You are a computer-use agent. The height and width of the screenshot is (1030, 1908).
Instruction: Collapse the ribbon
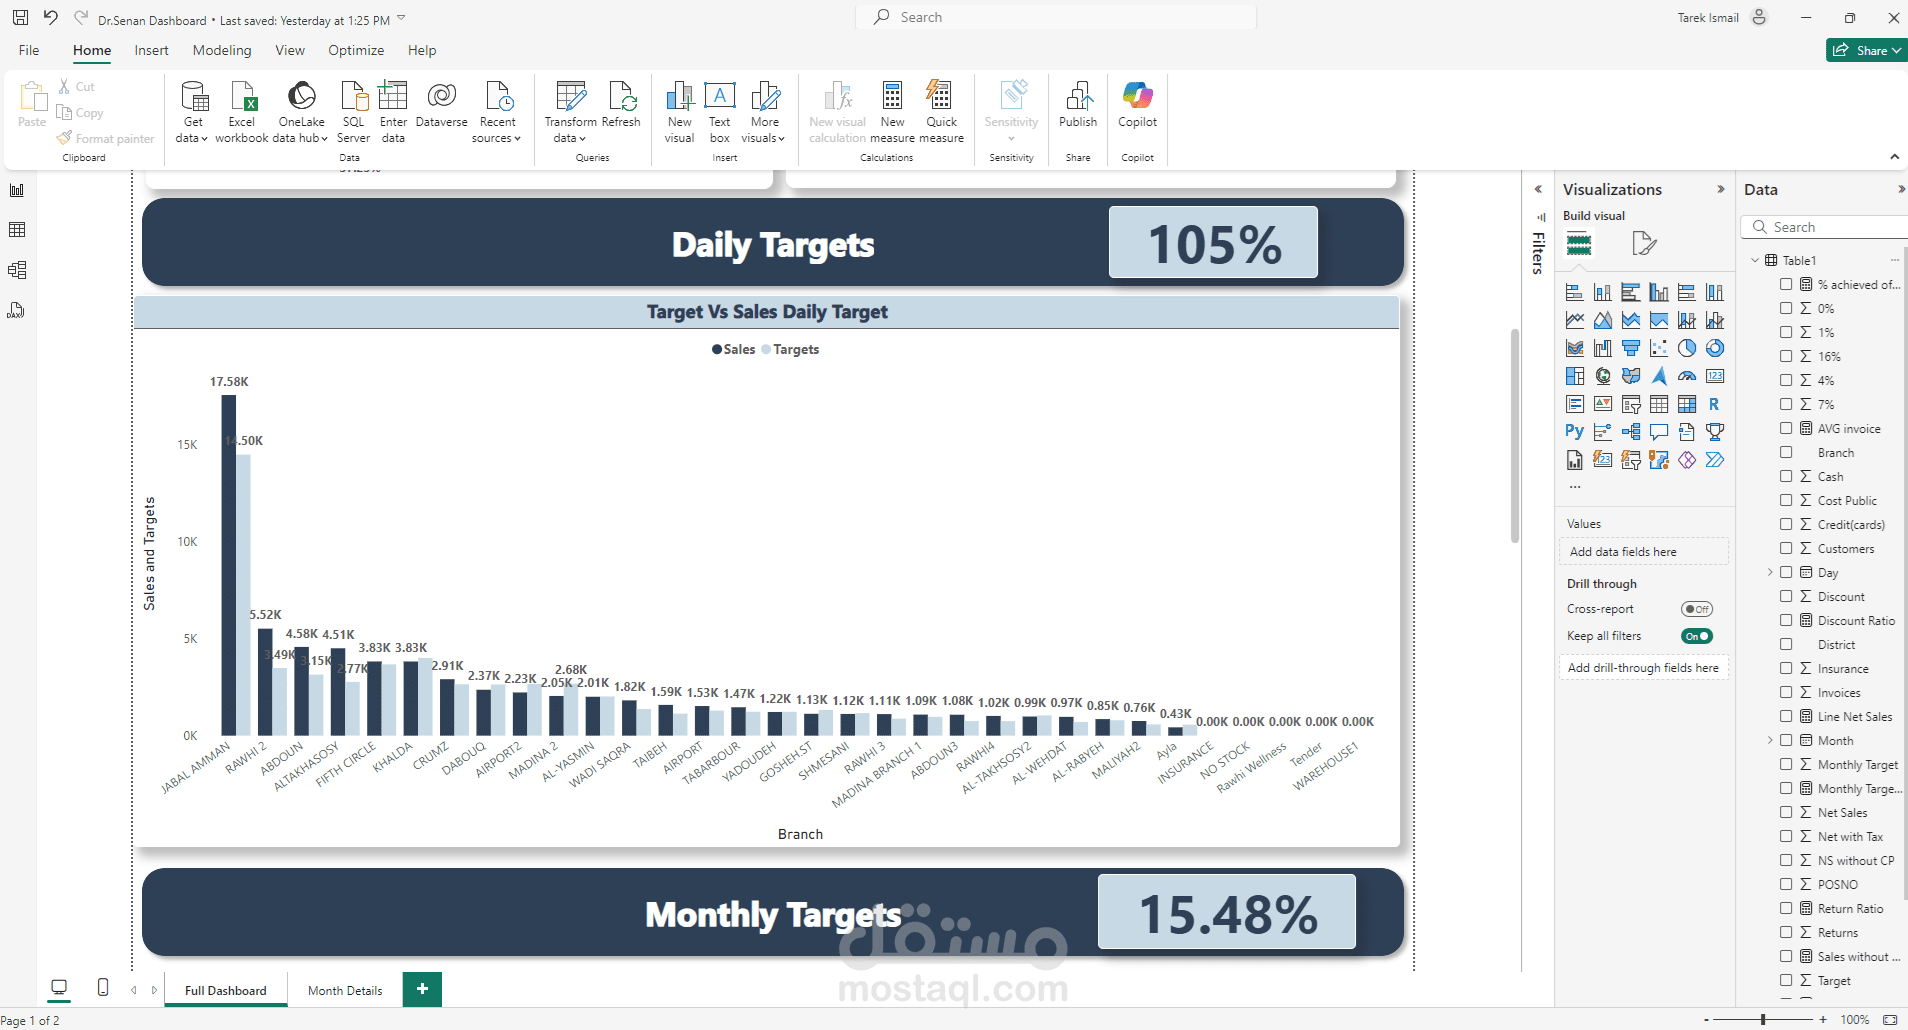point(1894,157)
